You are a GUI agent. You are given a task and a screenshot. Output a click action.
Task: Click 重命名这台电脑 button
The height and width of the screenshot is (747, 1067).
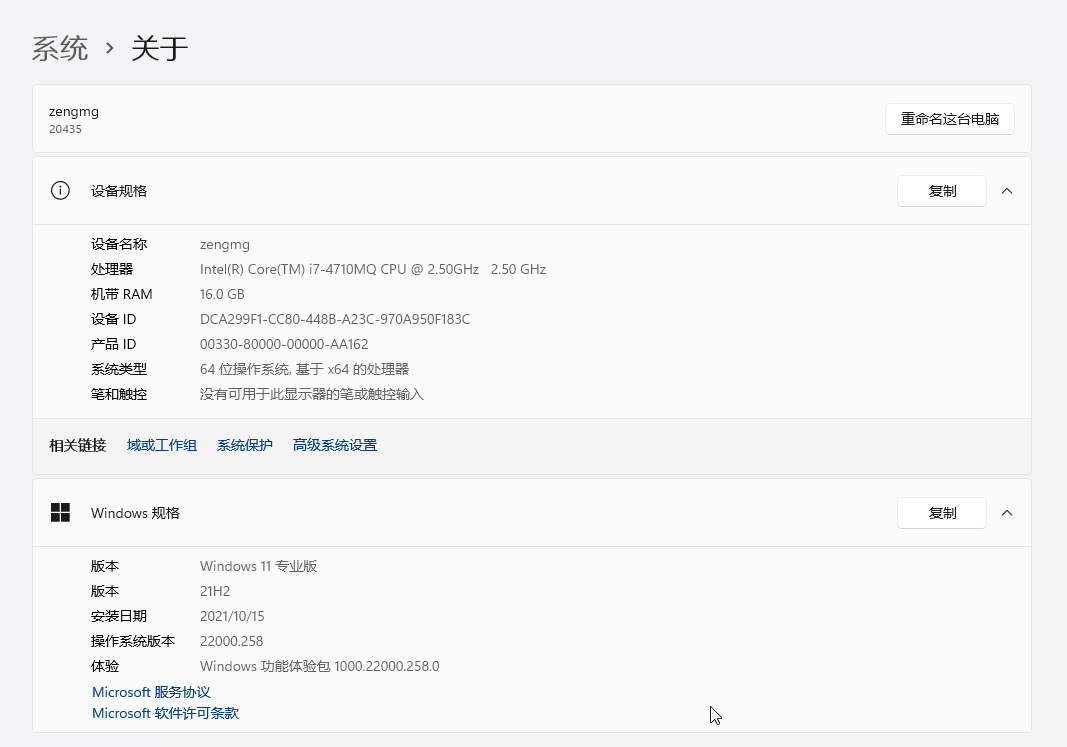point(949,119)
